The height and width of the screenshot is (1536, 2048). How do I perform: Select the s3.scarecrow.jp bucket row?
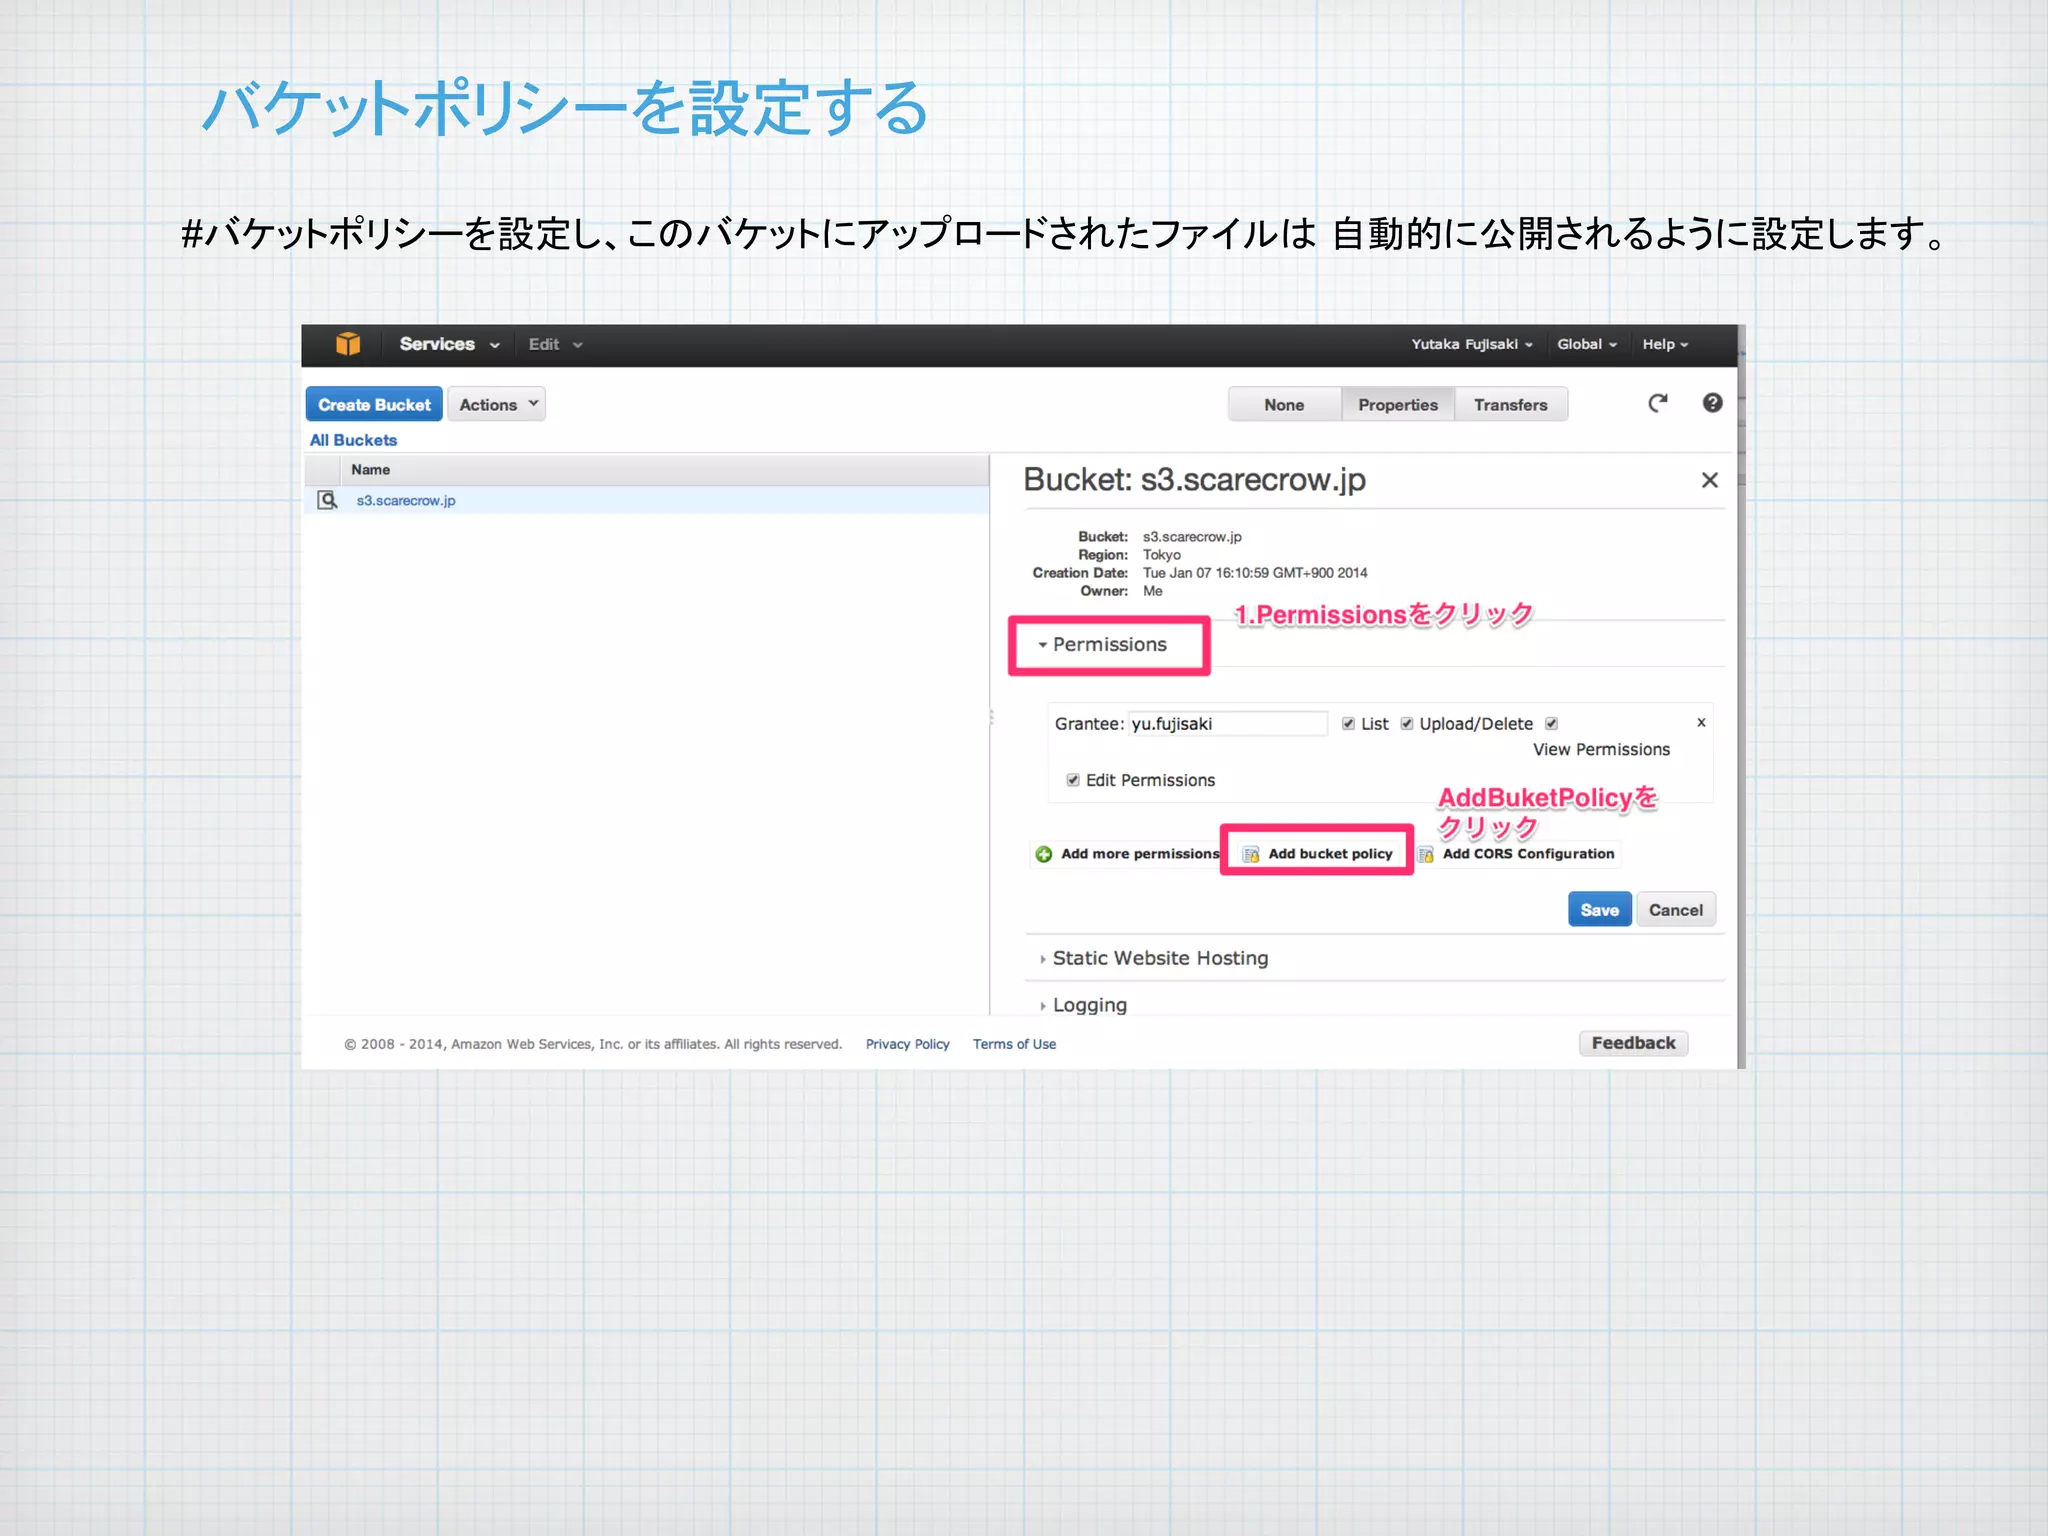(647, 500)
